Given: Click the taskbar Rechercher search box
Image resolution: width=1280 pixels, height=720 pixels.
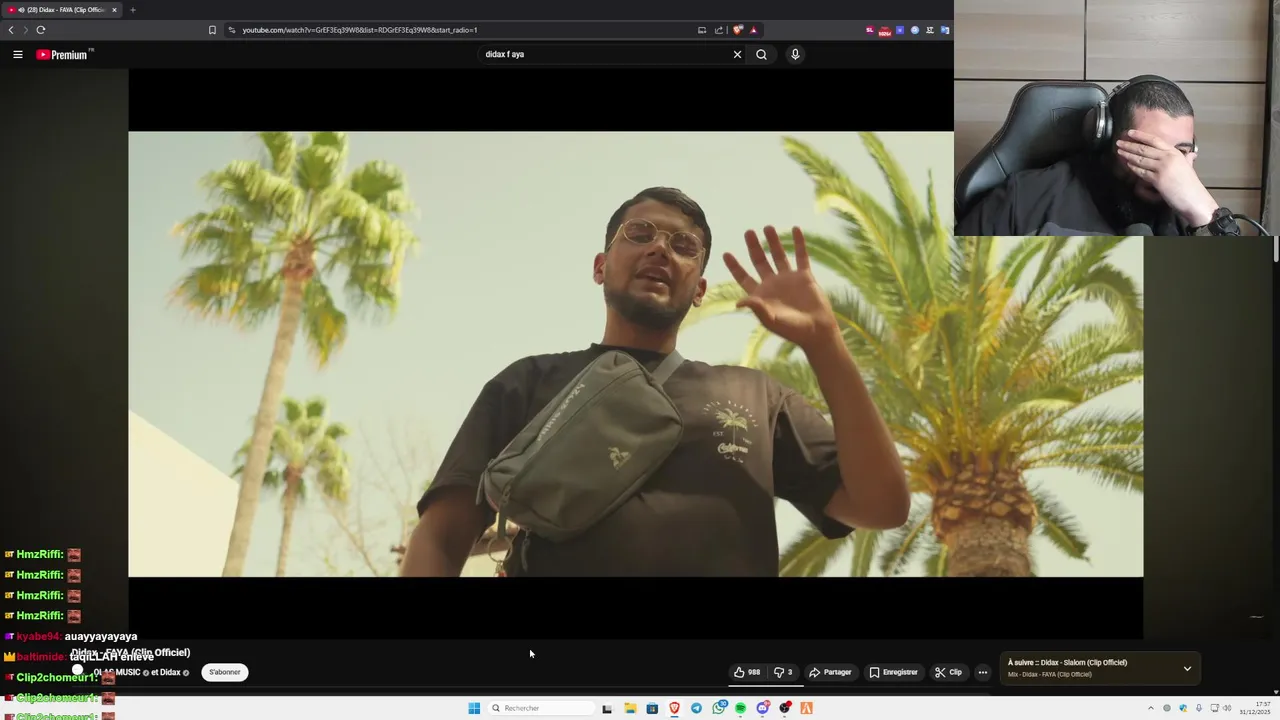Looking at the screenshot, I should 539,708.
